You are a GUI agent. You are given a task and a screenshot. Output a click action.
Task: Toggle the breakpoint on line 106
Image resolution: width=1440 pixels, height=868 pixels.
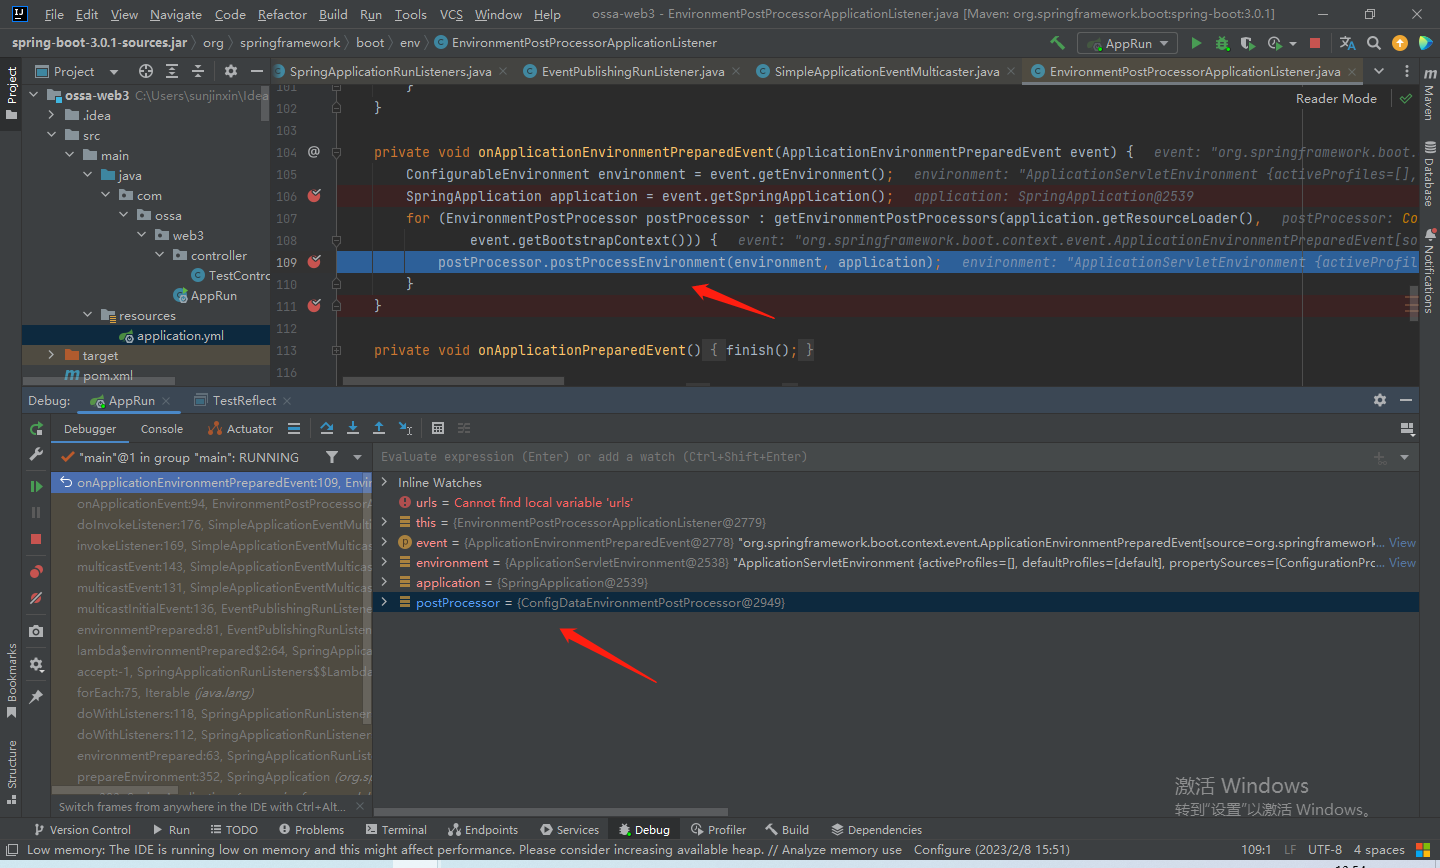click(x=314, y=196)
